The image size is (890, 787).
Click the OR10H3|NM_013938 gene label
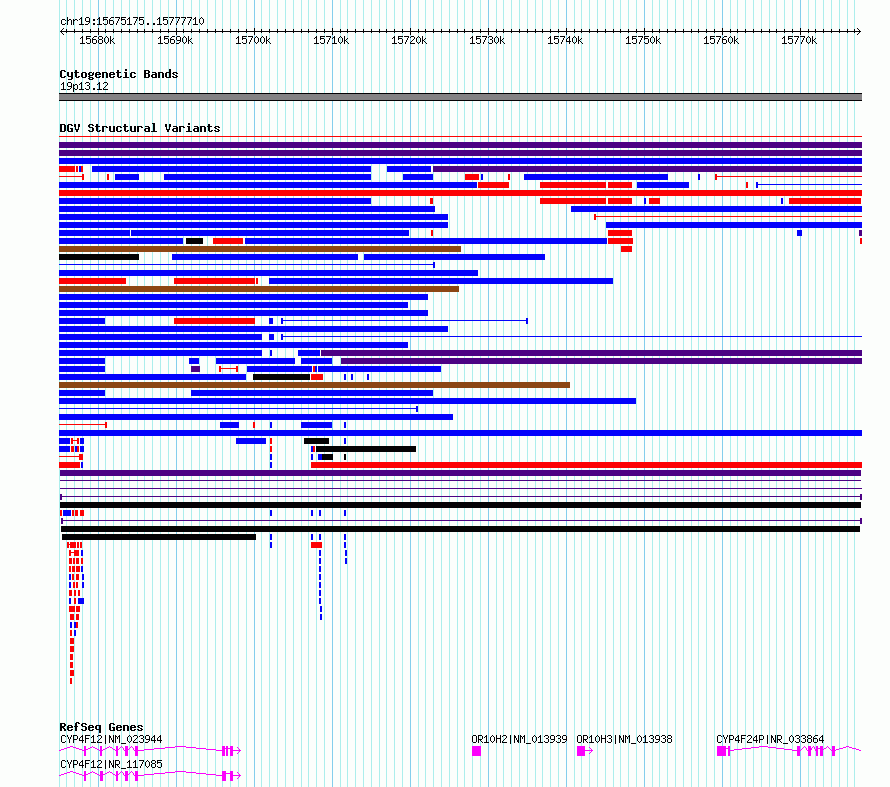[x=624, y=739]
